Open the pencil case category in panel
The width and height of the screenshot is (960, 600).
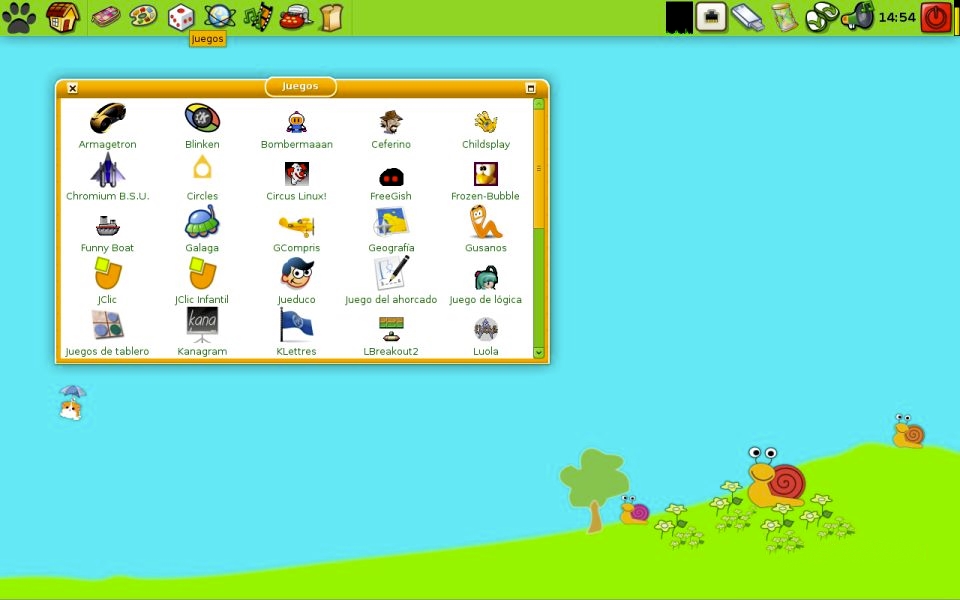pyautogui.click(x=106, y=17)
